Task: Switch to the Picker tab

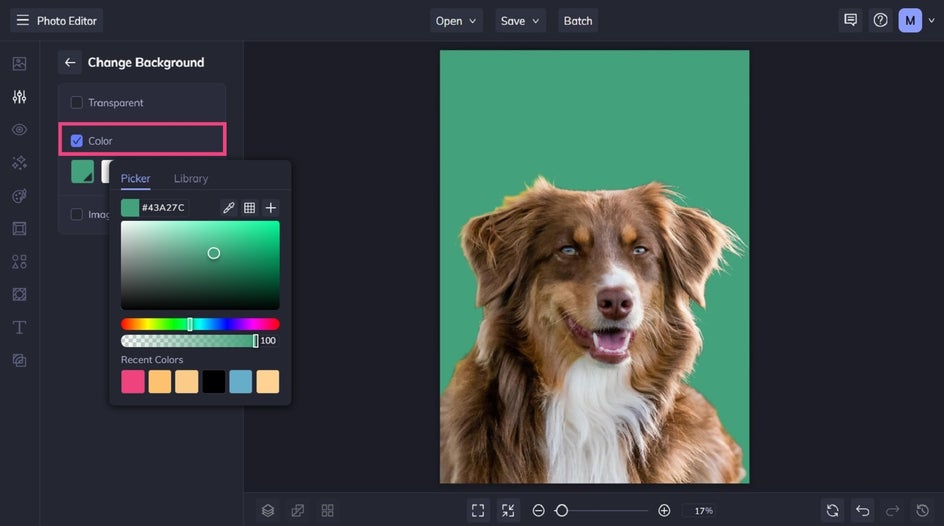Action: click(x=135, y=179)
